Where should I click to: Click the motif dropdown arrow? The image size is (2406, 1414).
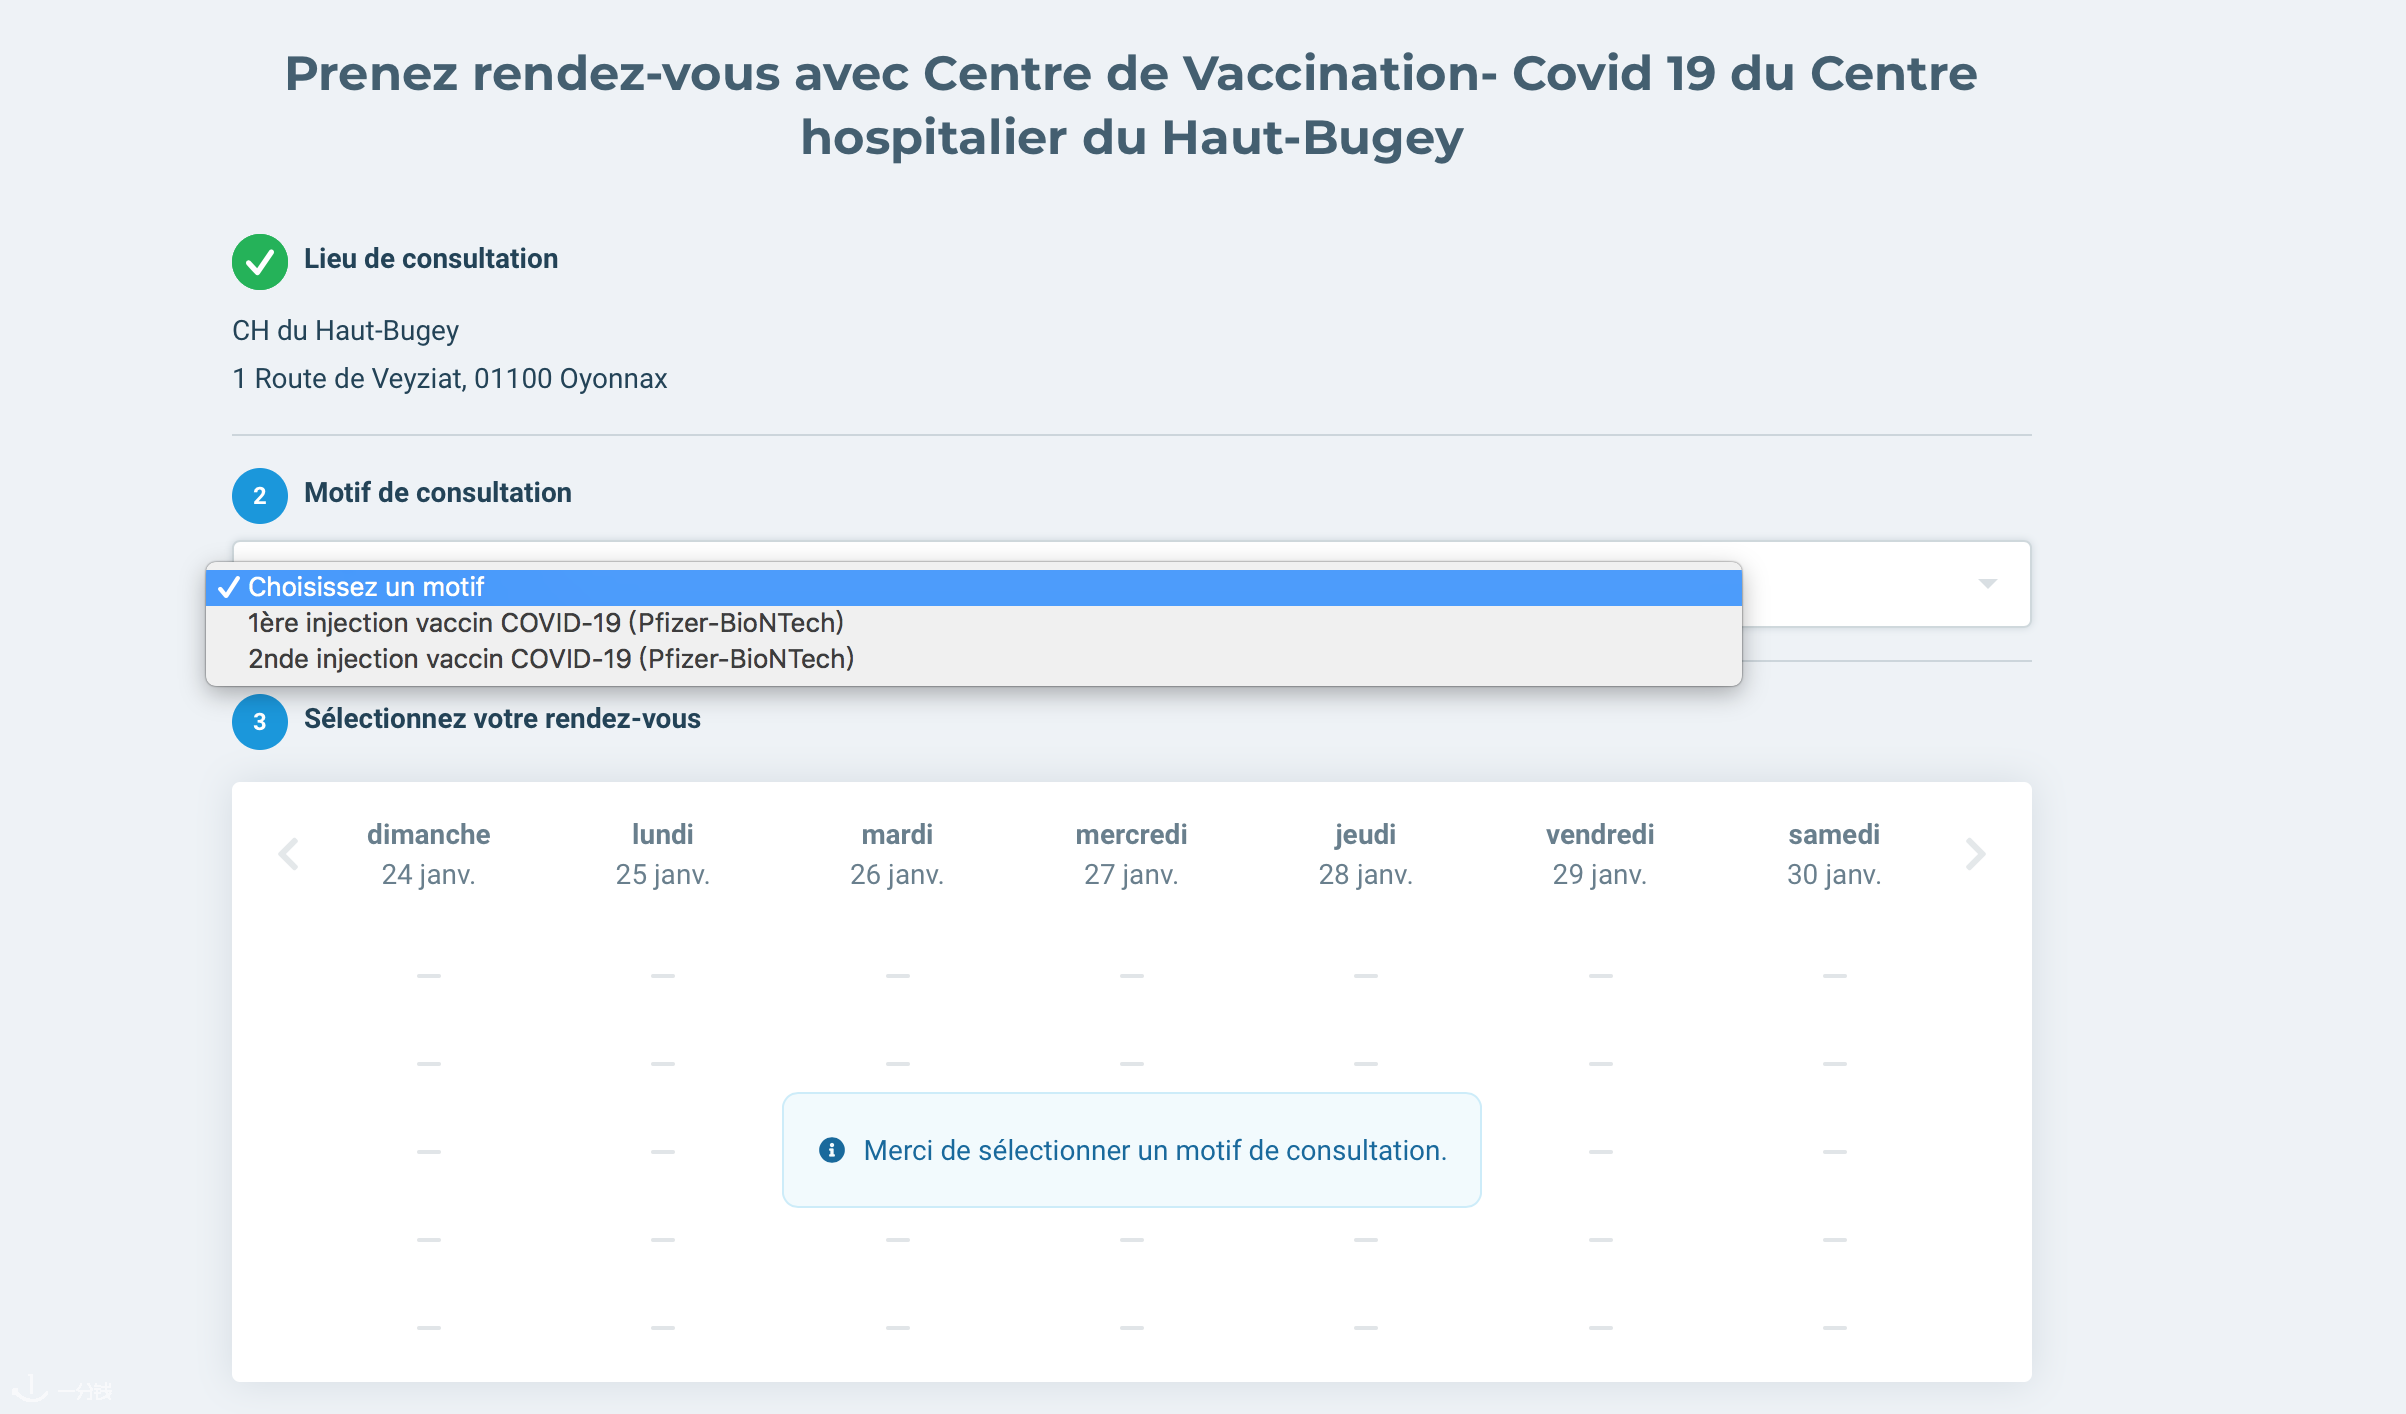point(1988,584)
